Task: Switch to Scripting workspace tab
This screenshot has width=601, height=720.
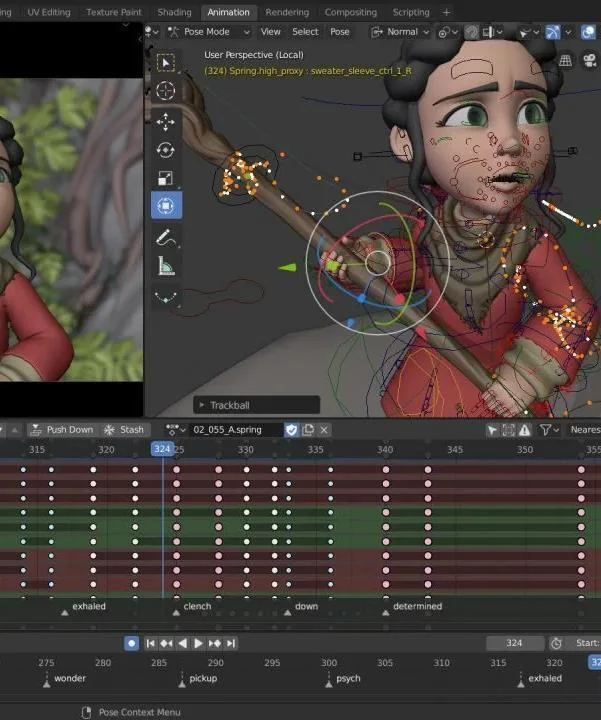Action: (x=411, y=12)
